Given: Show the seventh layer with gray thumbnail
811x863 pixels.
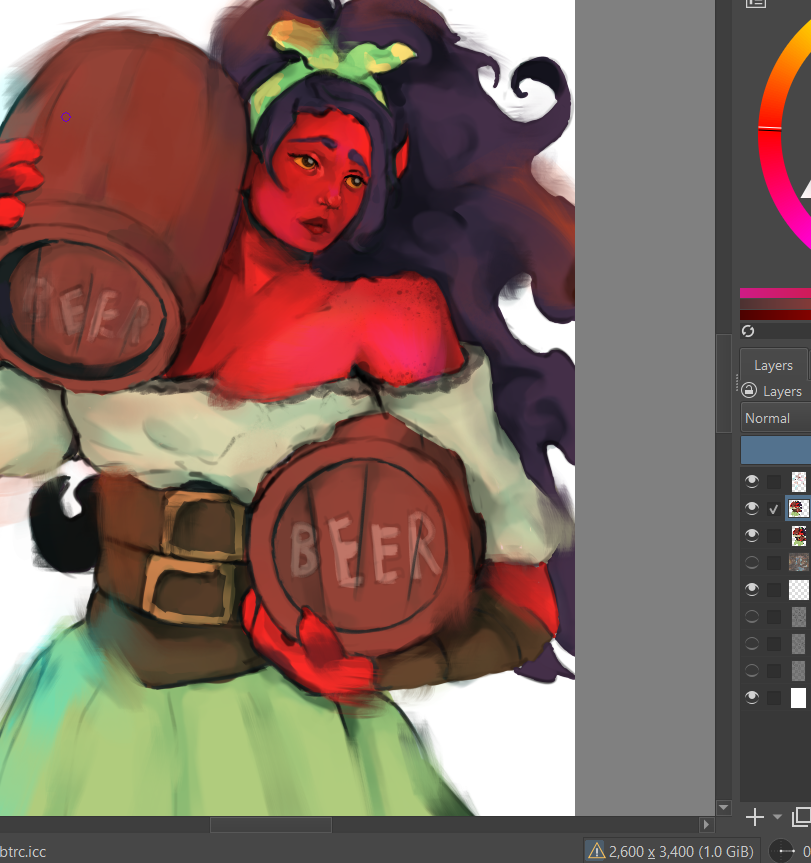Looking at the screenshot, I should point(752,643).
